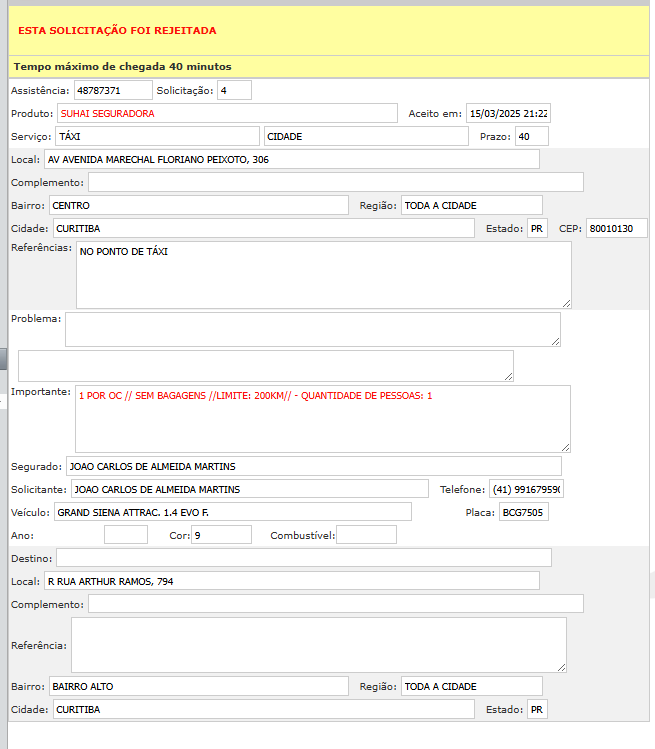This screenshot has width=655, height=749.
Task: Click the Serviço field containing TÁXI
Action: [157, 136]
